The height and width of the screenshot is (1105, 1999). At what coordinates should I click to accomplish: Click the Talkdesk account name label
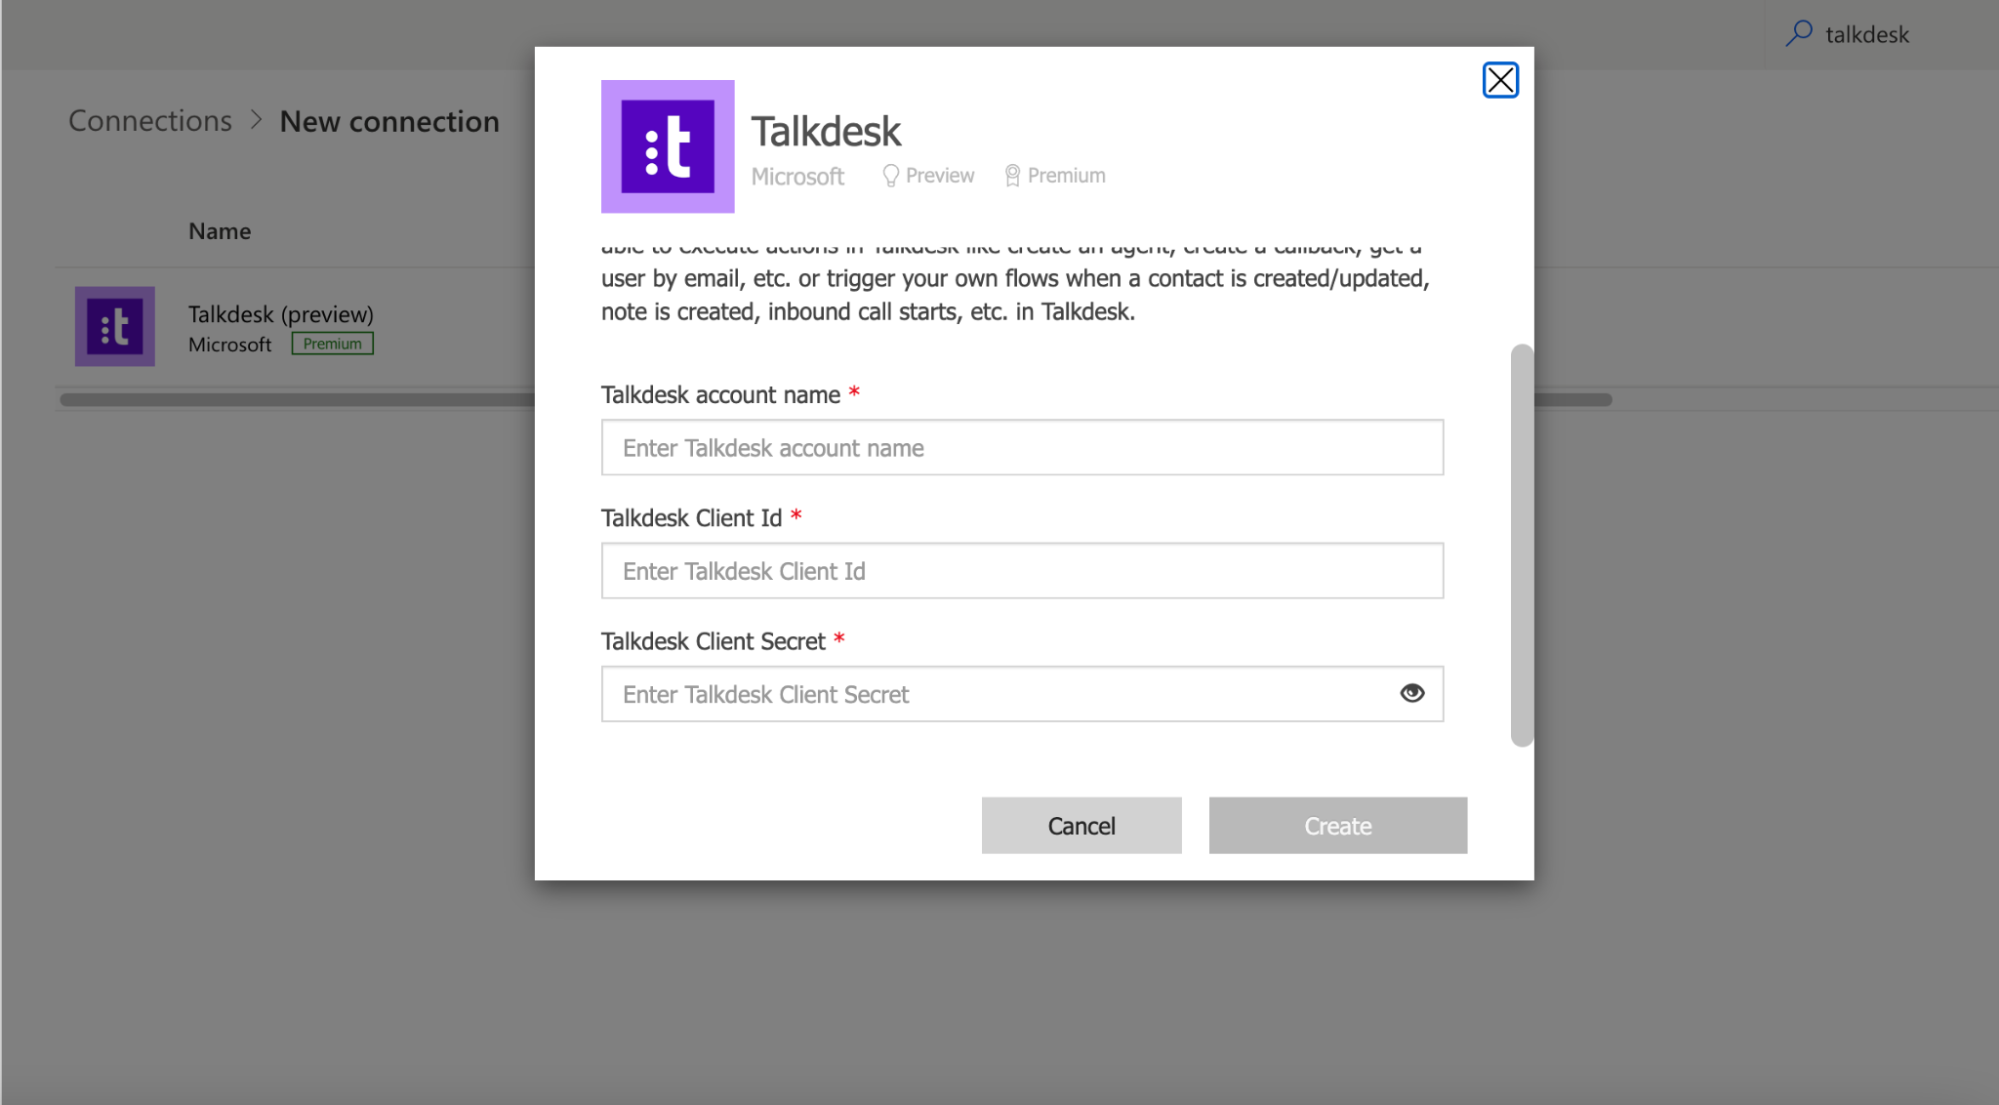[720, 395]
